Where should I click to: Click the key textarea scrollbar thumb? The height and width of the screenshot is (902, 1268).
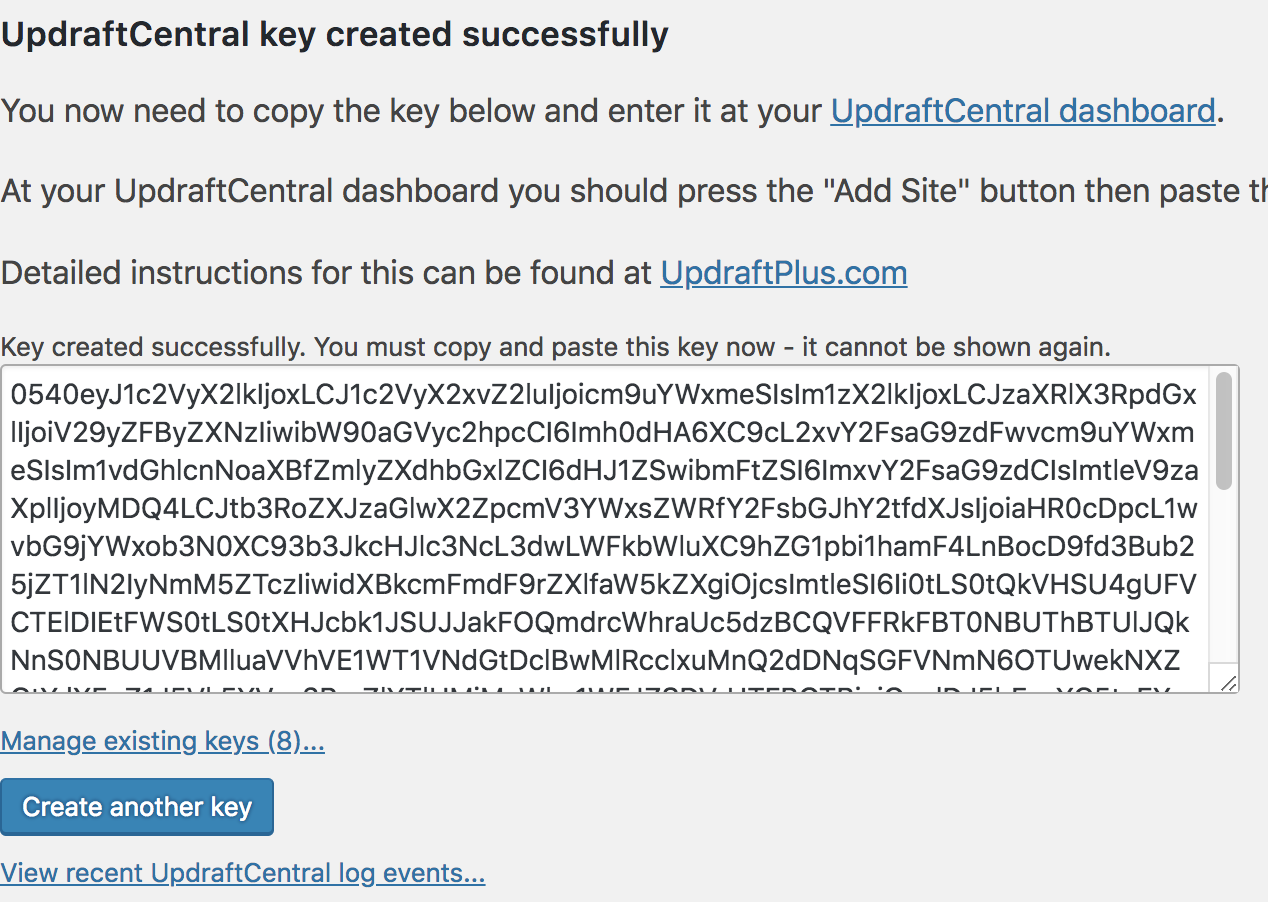point(1225,431)
